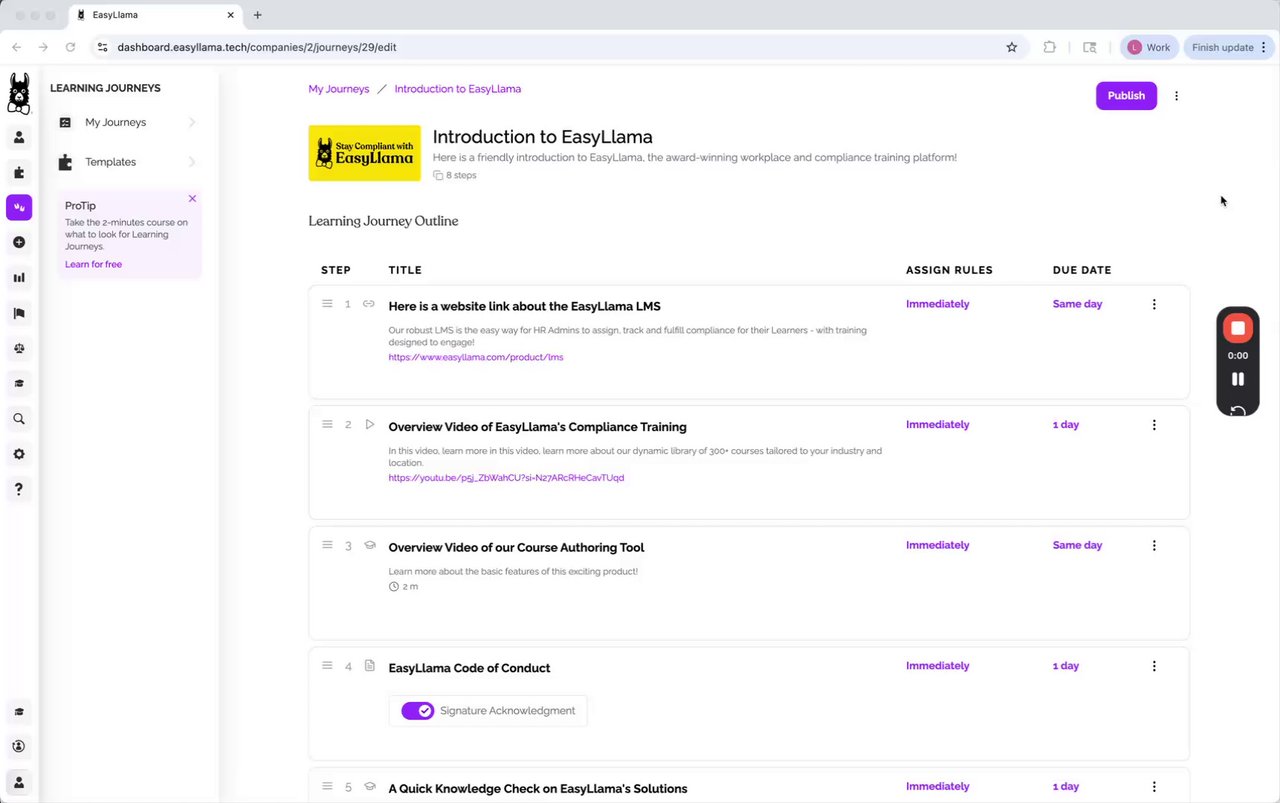This screenshot has width=1280, height=803.
Task: Open the search magnifier in sidebar
Action: tap(19, 419)
